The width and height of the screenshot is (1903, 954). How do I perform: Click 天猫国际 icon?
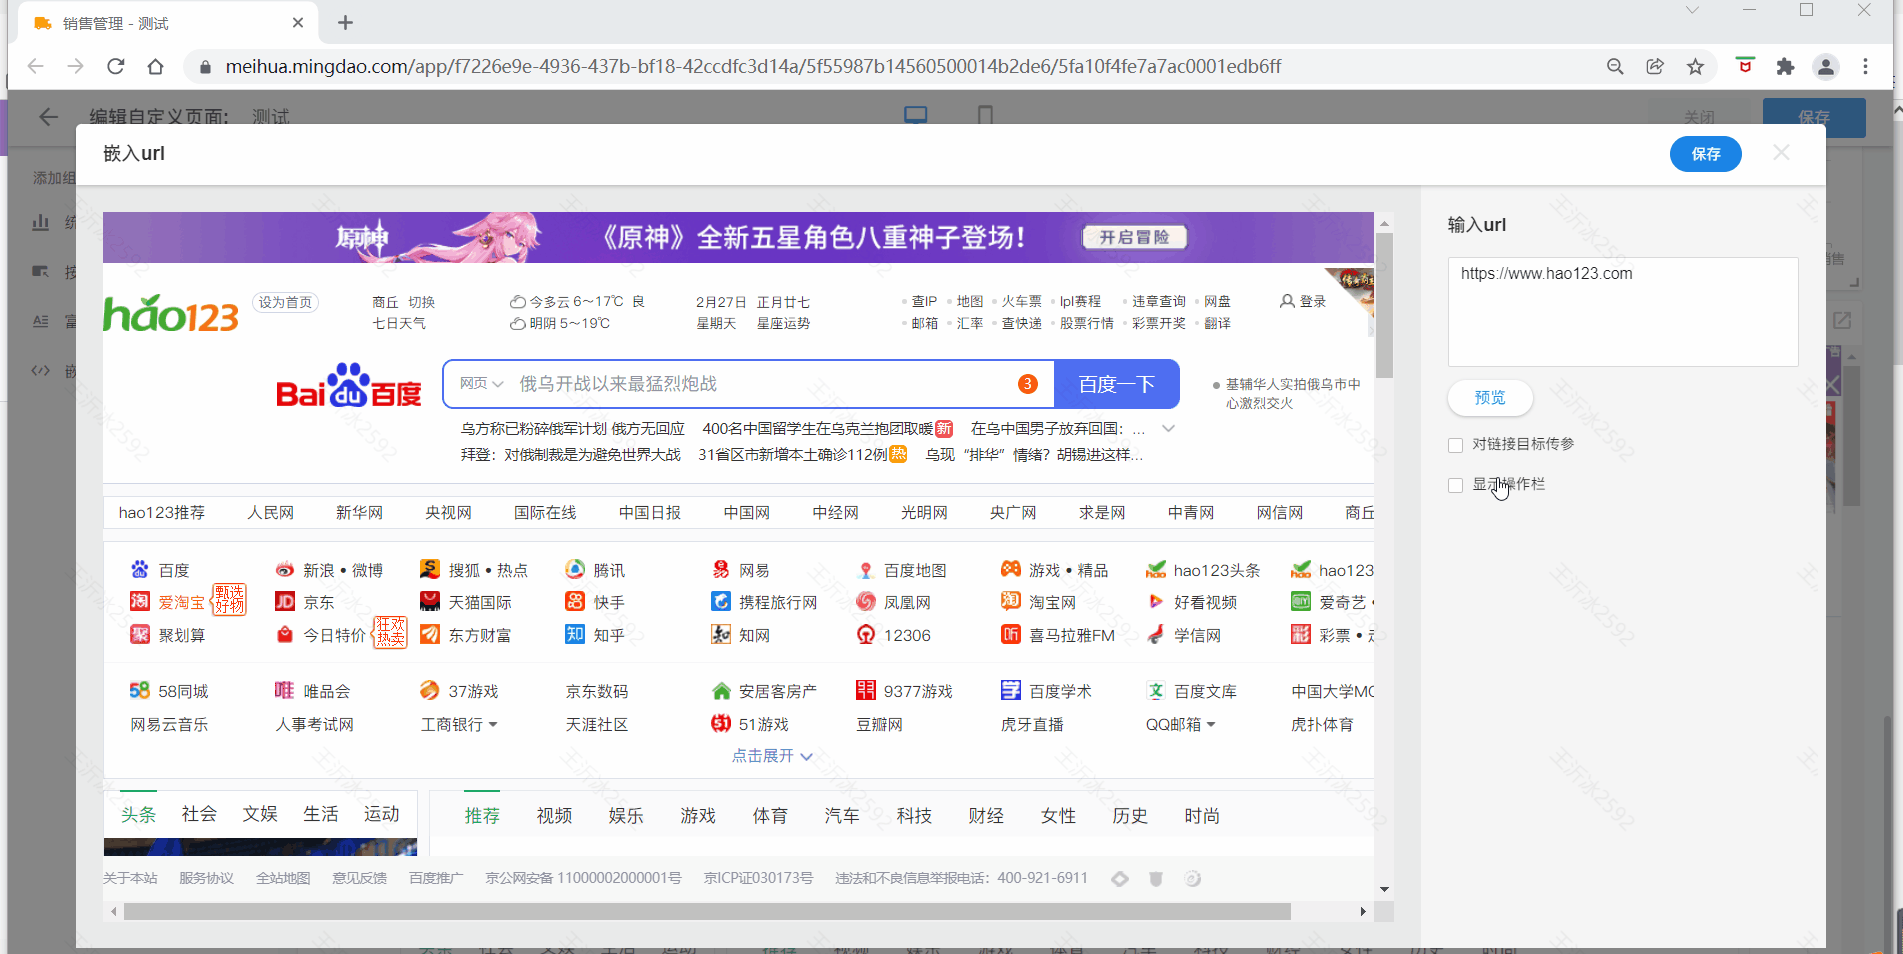point(430,602)
